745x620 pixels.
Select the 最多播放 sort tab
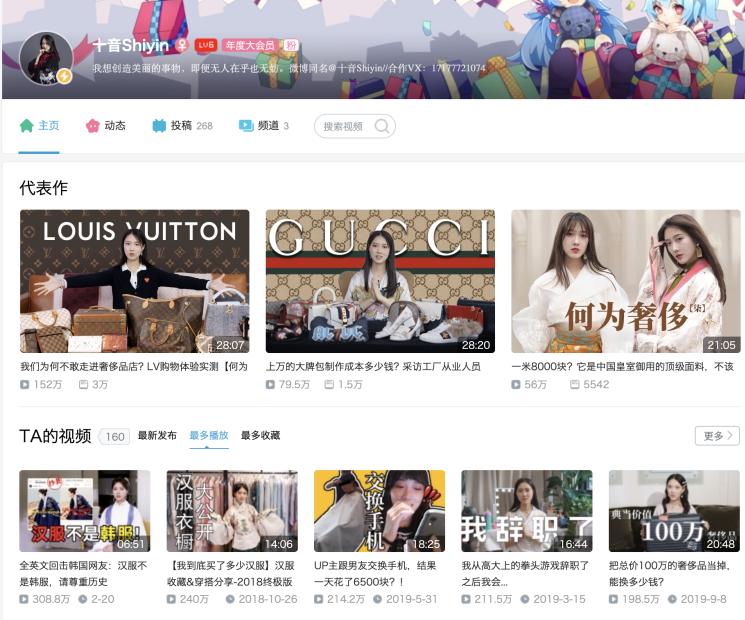coord(209,435)
